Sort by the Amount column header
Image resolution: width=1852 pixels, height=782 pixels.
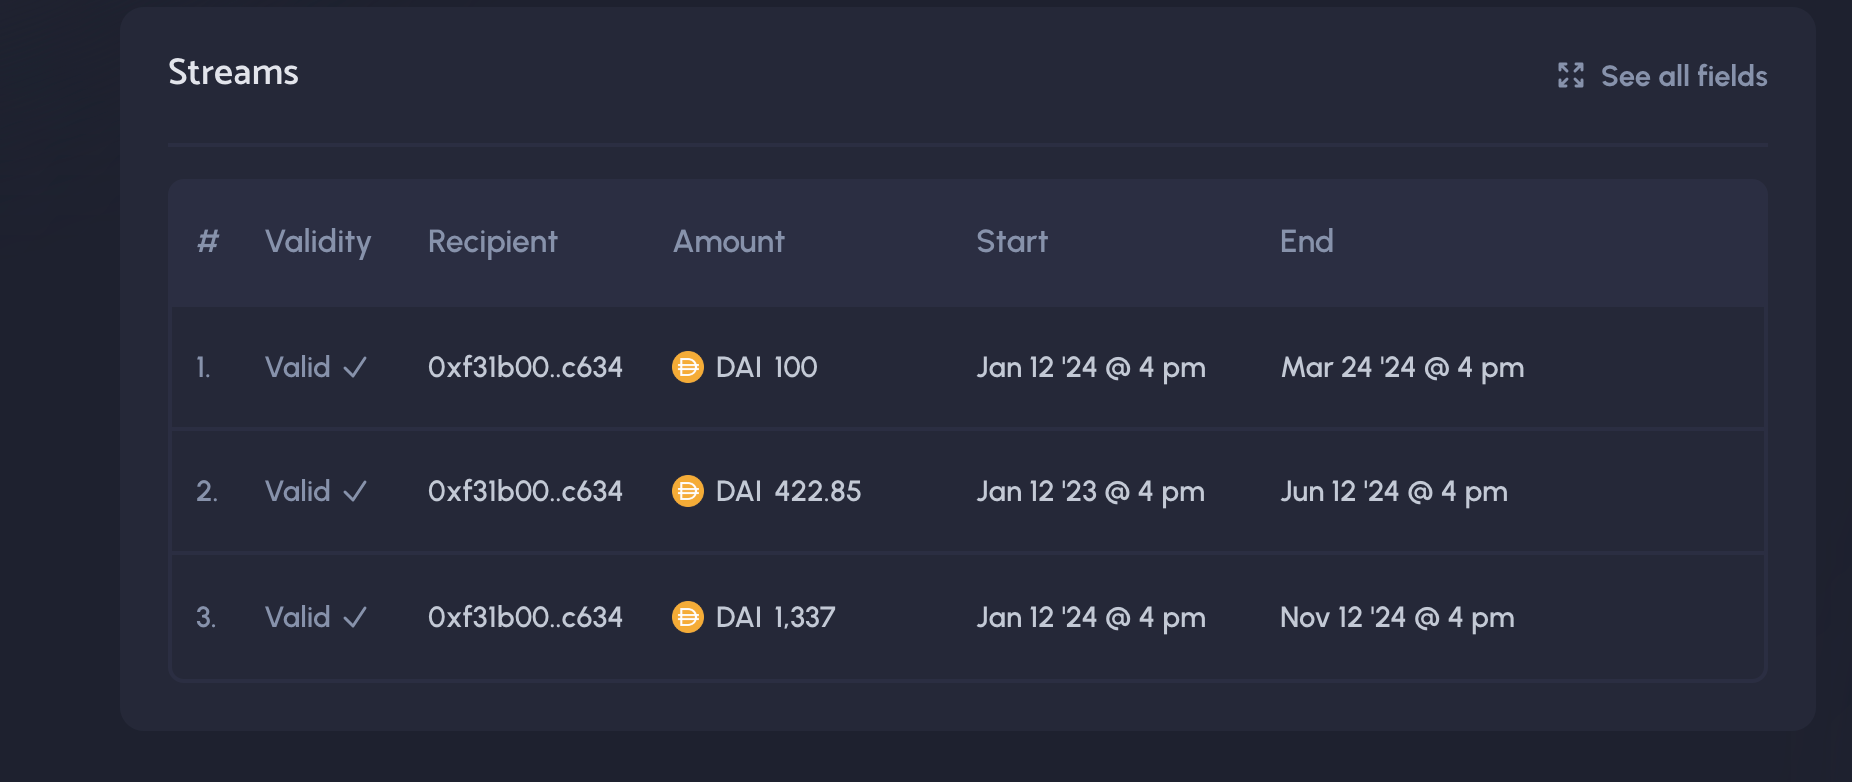[728, 242]
